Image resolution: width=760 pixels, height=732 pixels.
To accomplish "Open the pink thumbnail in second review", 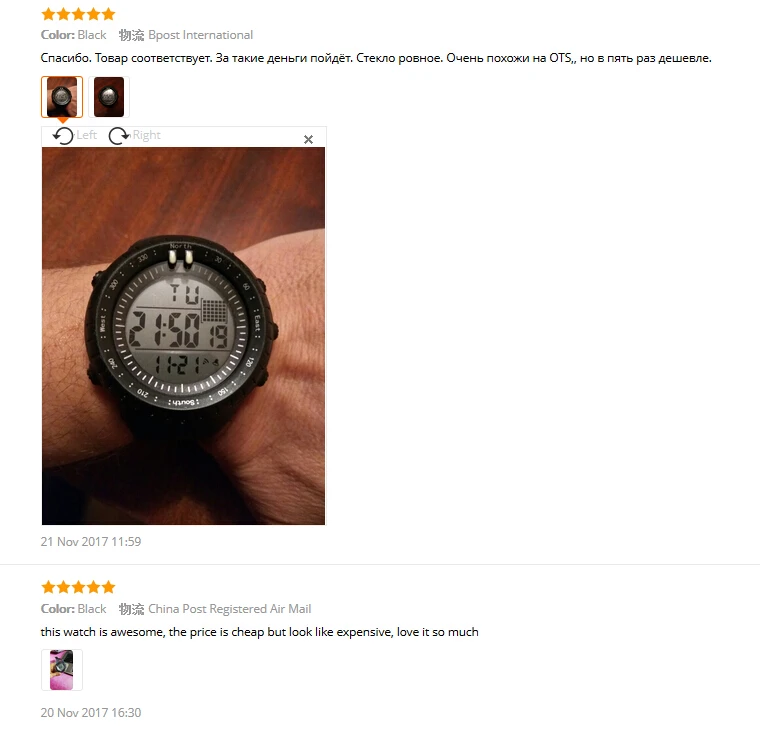I will (62, 670).
